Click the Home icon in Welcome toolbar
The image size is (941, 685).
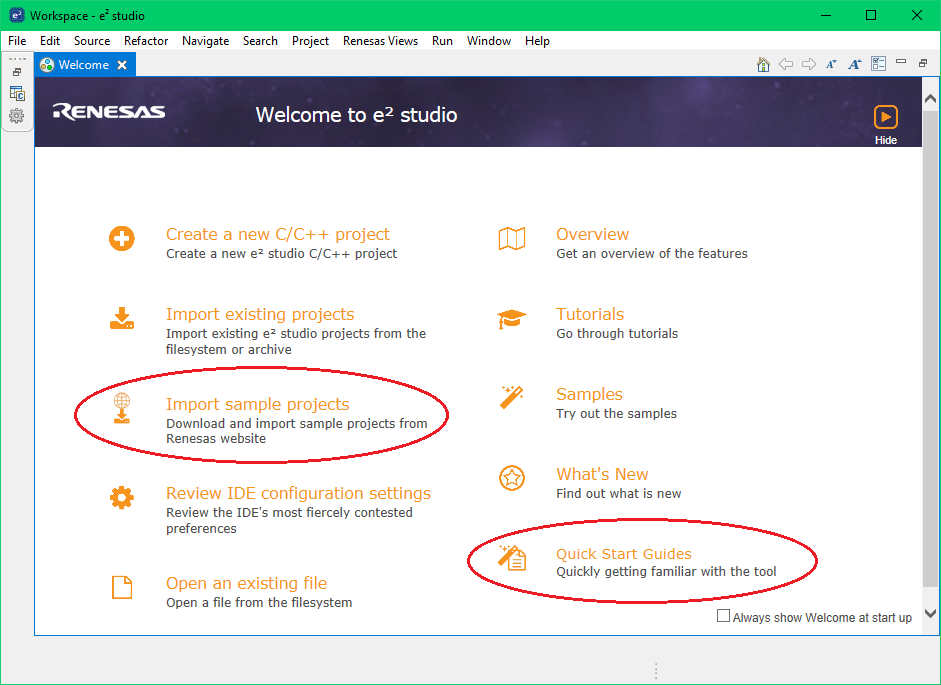[x=763, y=64]
